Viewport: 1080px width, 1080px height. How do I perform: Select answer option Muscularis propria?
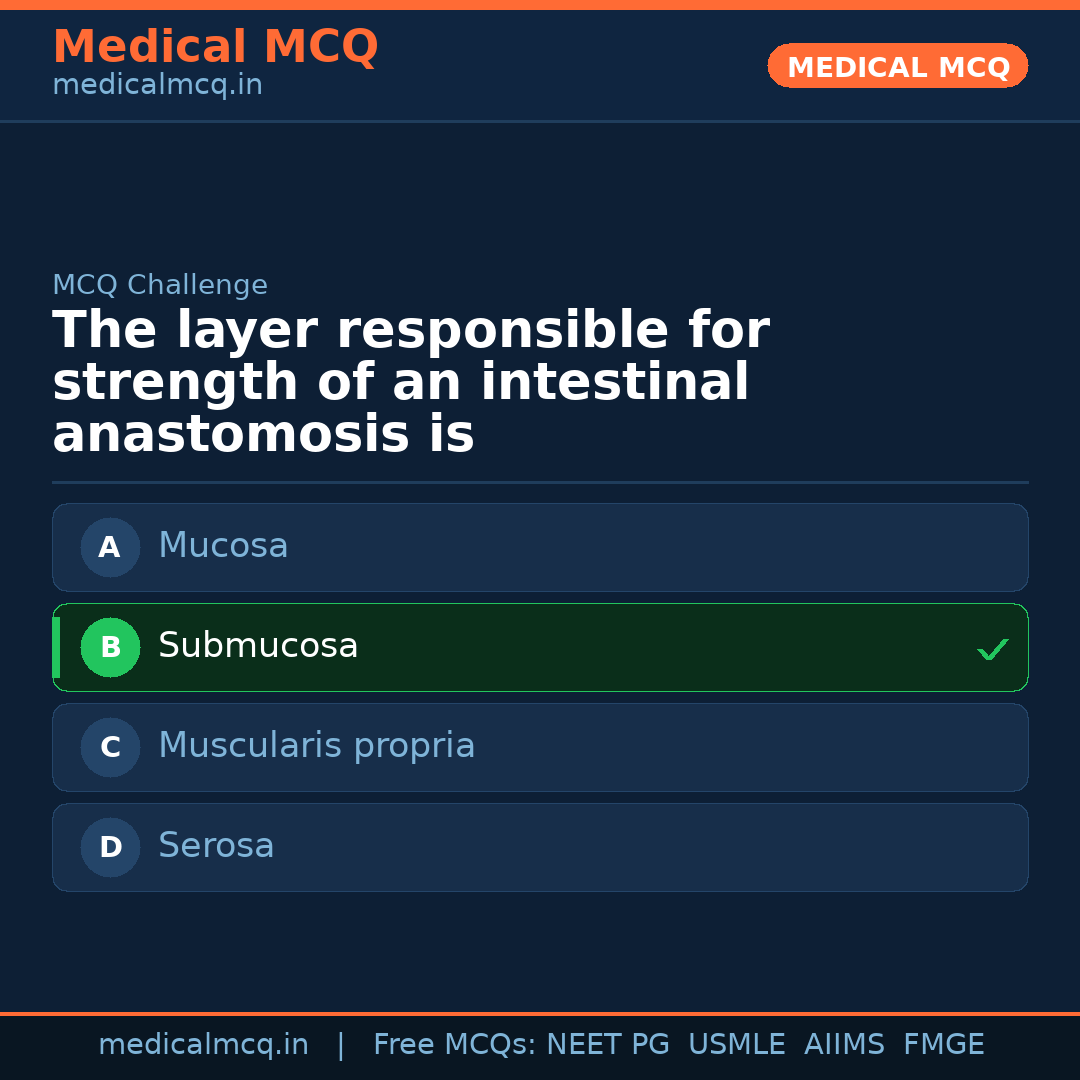pos(540,747)
